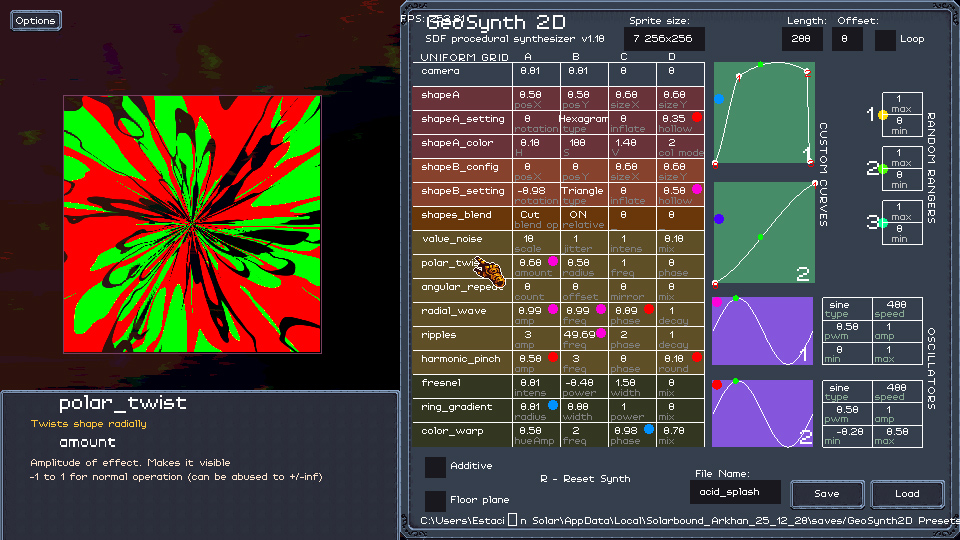
Task: Change shapeA_color col mode value
Action: click(680, 146)
